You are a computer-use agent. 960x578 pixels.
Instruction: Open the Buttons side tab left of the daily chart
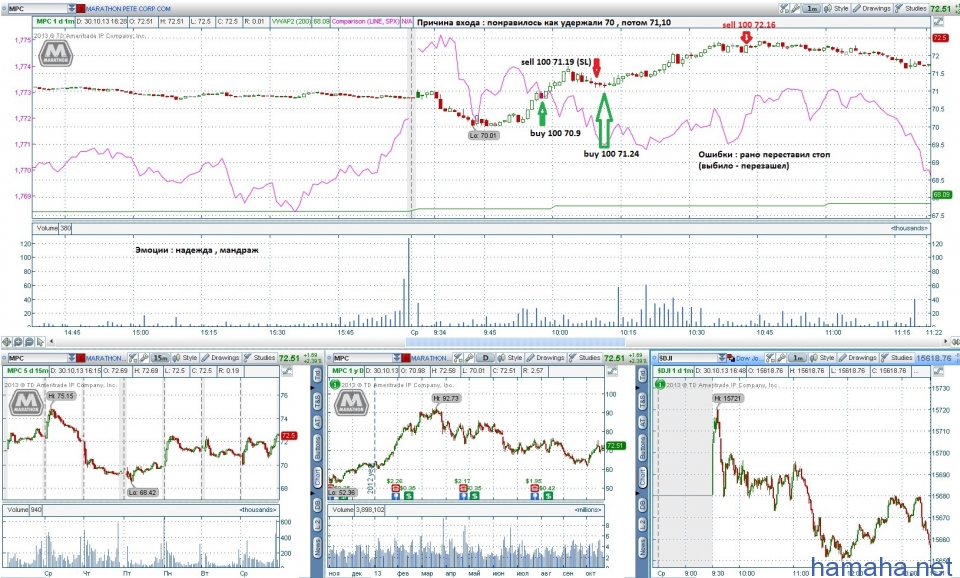pos(318,448)
